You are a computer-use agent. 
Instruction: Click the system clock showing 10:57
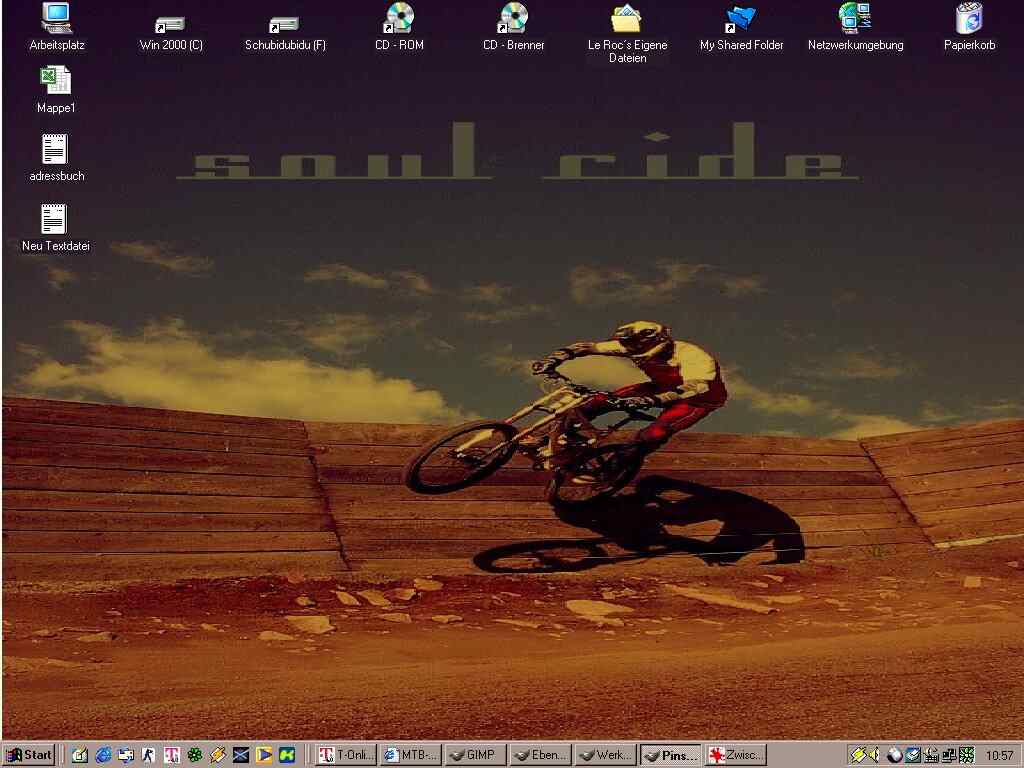[x=999, y=755]
